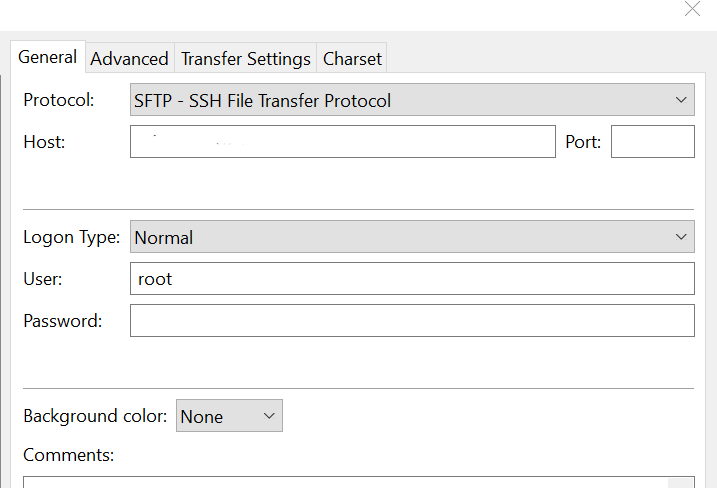717x488 pixels.
Task: Expand the Background color dropdown
Action: pos(230,416)
